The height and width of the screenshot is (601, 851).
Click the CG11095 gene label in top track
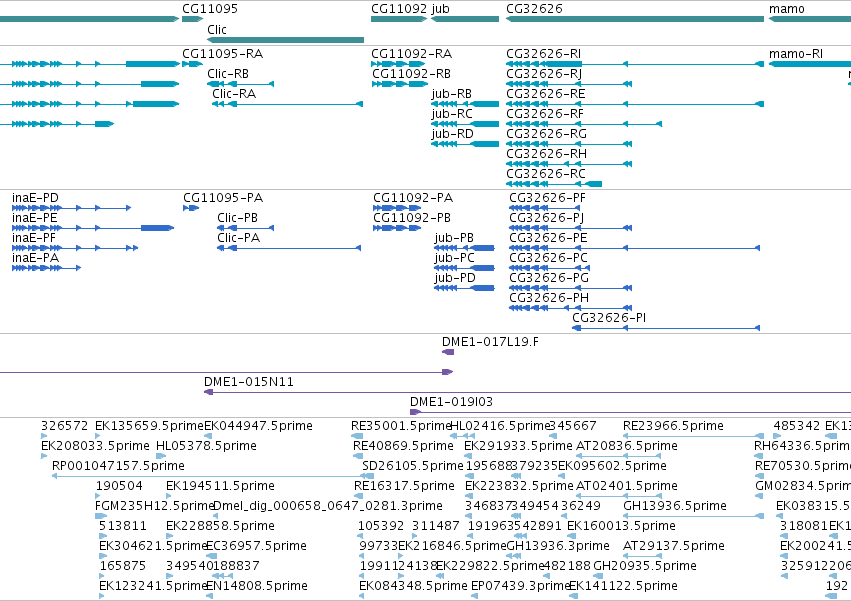209,9
